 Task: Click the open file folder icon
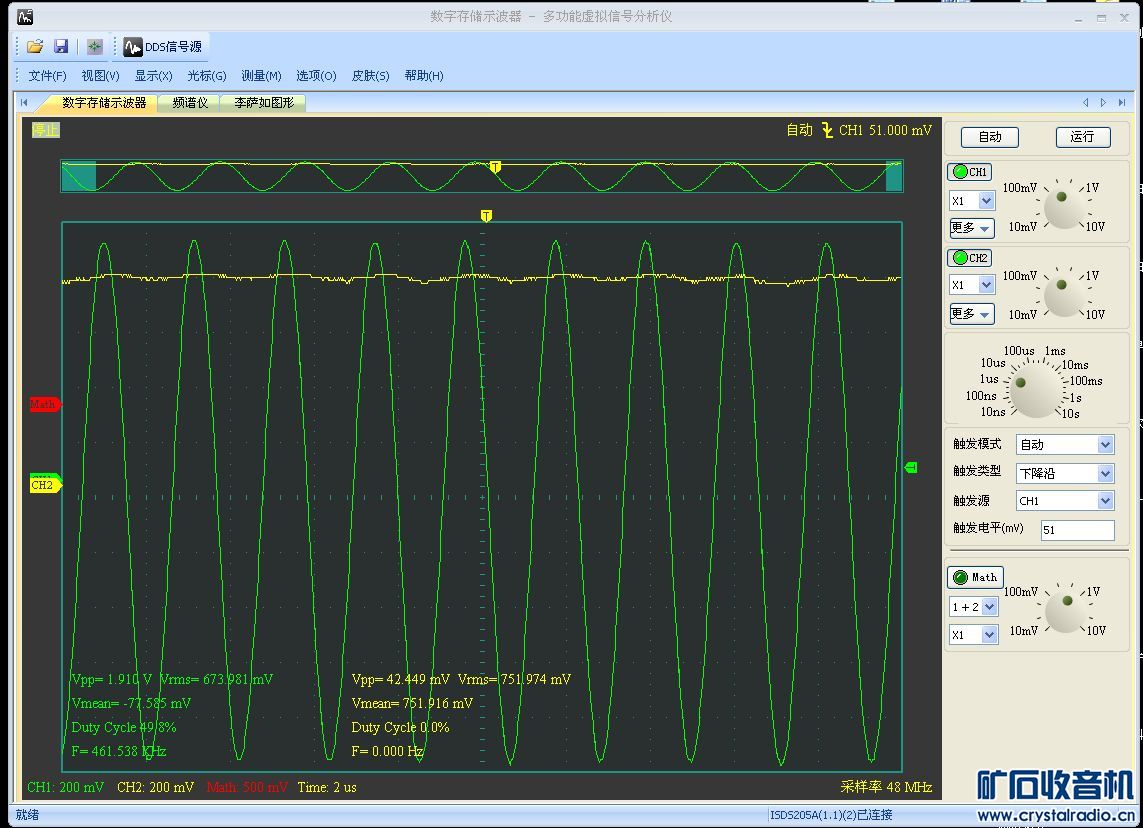coord(35,46)
